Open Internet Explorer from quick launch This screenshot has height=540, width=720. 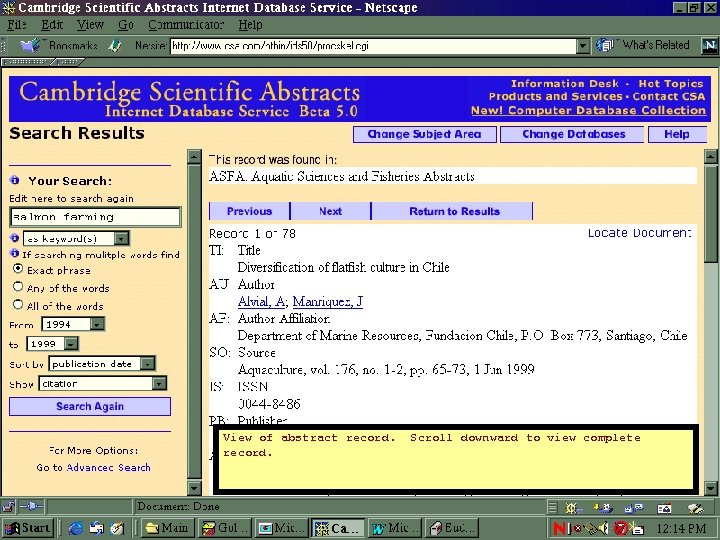coord(75,529)
